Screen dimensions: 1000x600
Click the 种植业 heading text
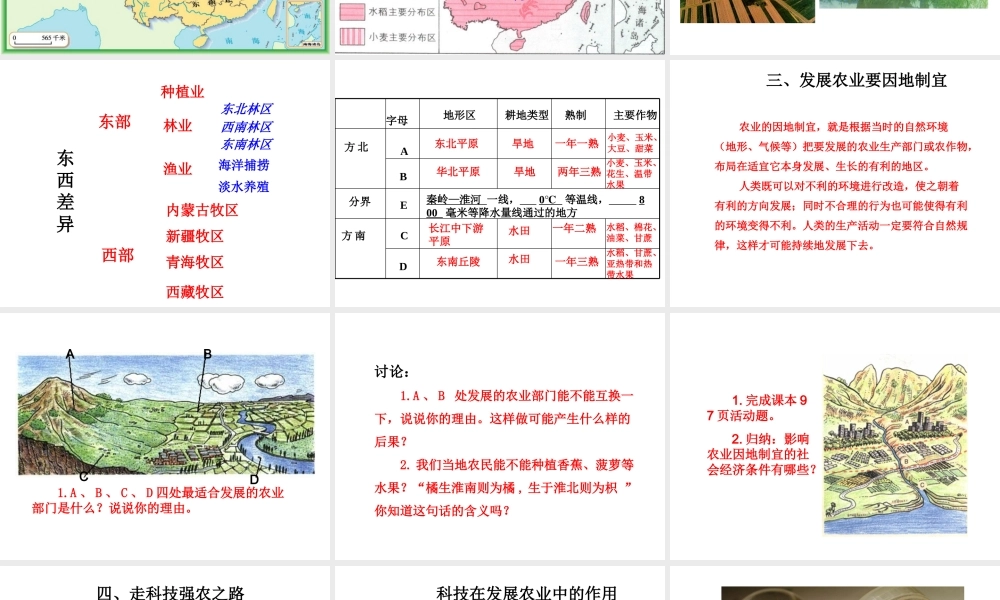click(x=182, y=92)
